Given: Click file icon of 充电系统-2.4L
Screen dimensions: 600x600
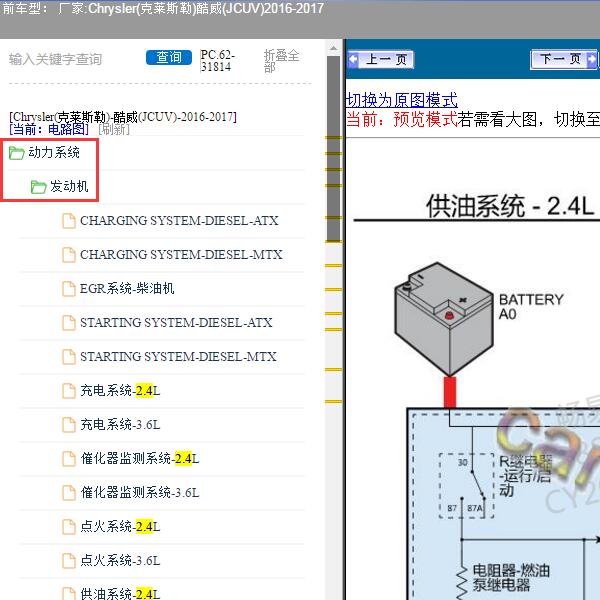Looking at the screenshot, I should (x=69, y=391).
